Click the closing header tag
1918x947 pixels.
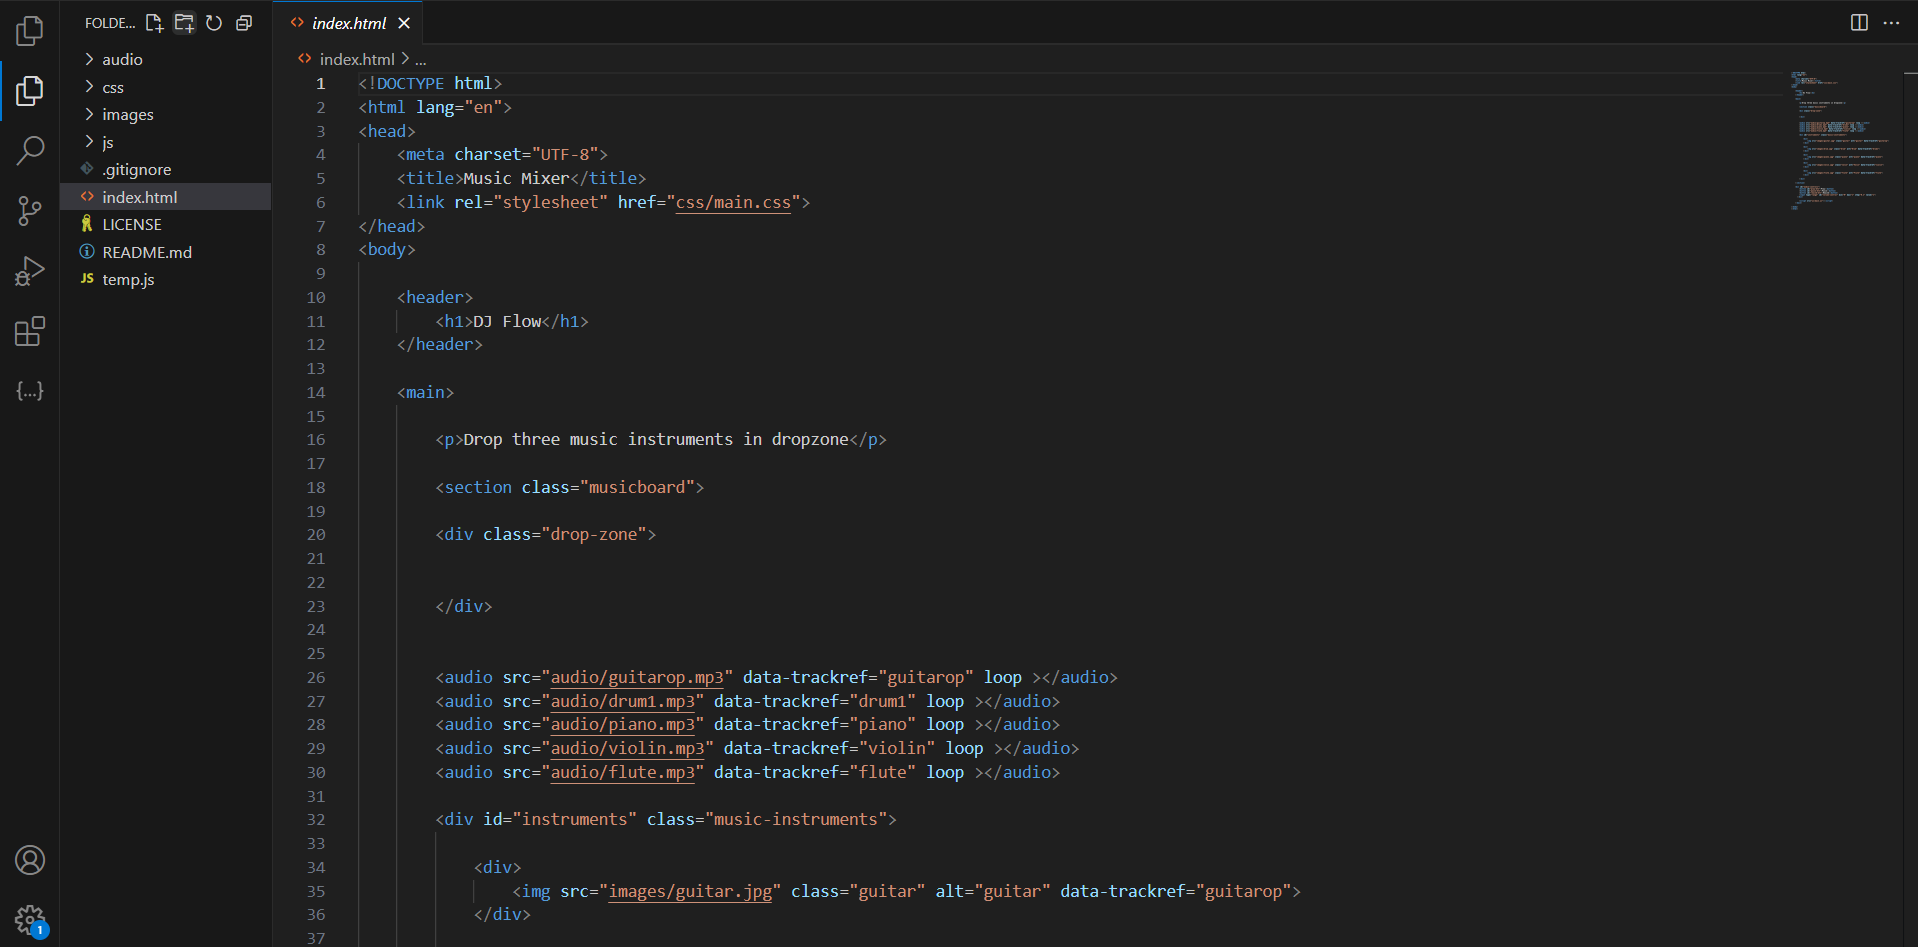pyautogui.click(x=440, y=344)
